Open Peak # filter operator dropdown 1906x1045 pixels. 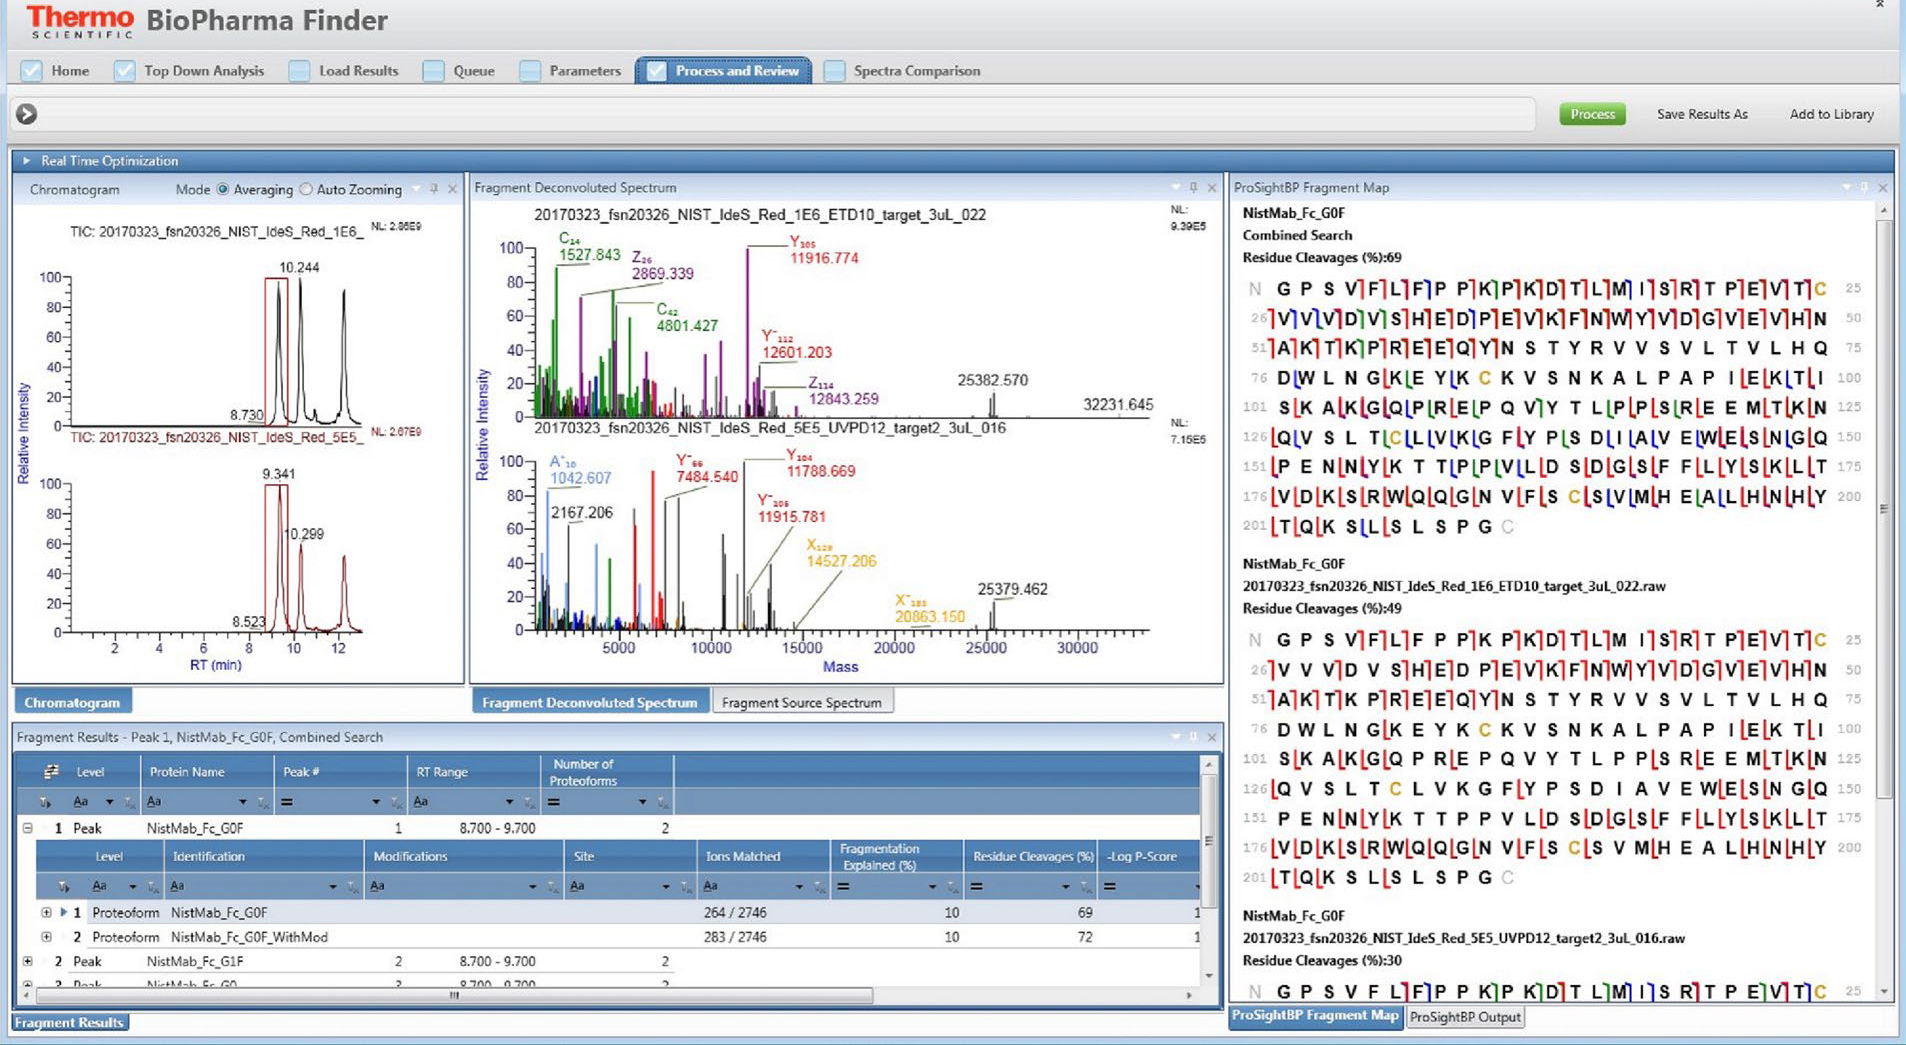click(376, 802)
